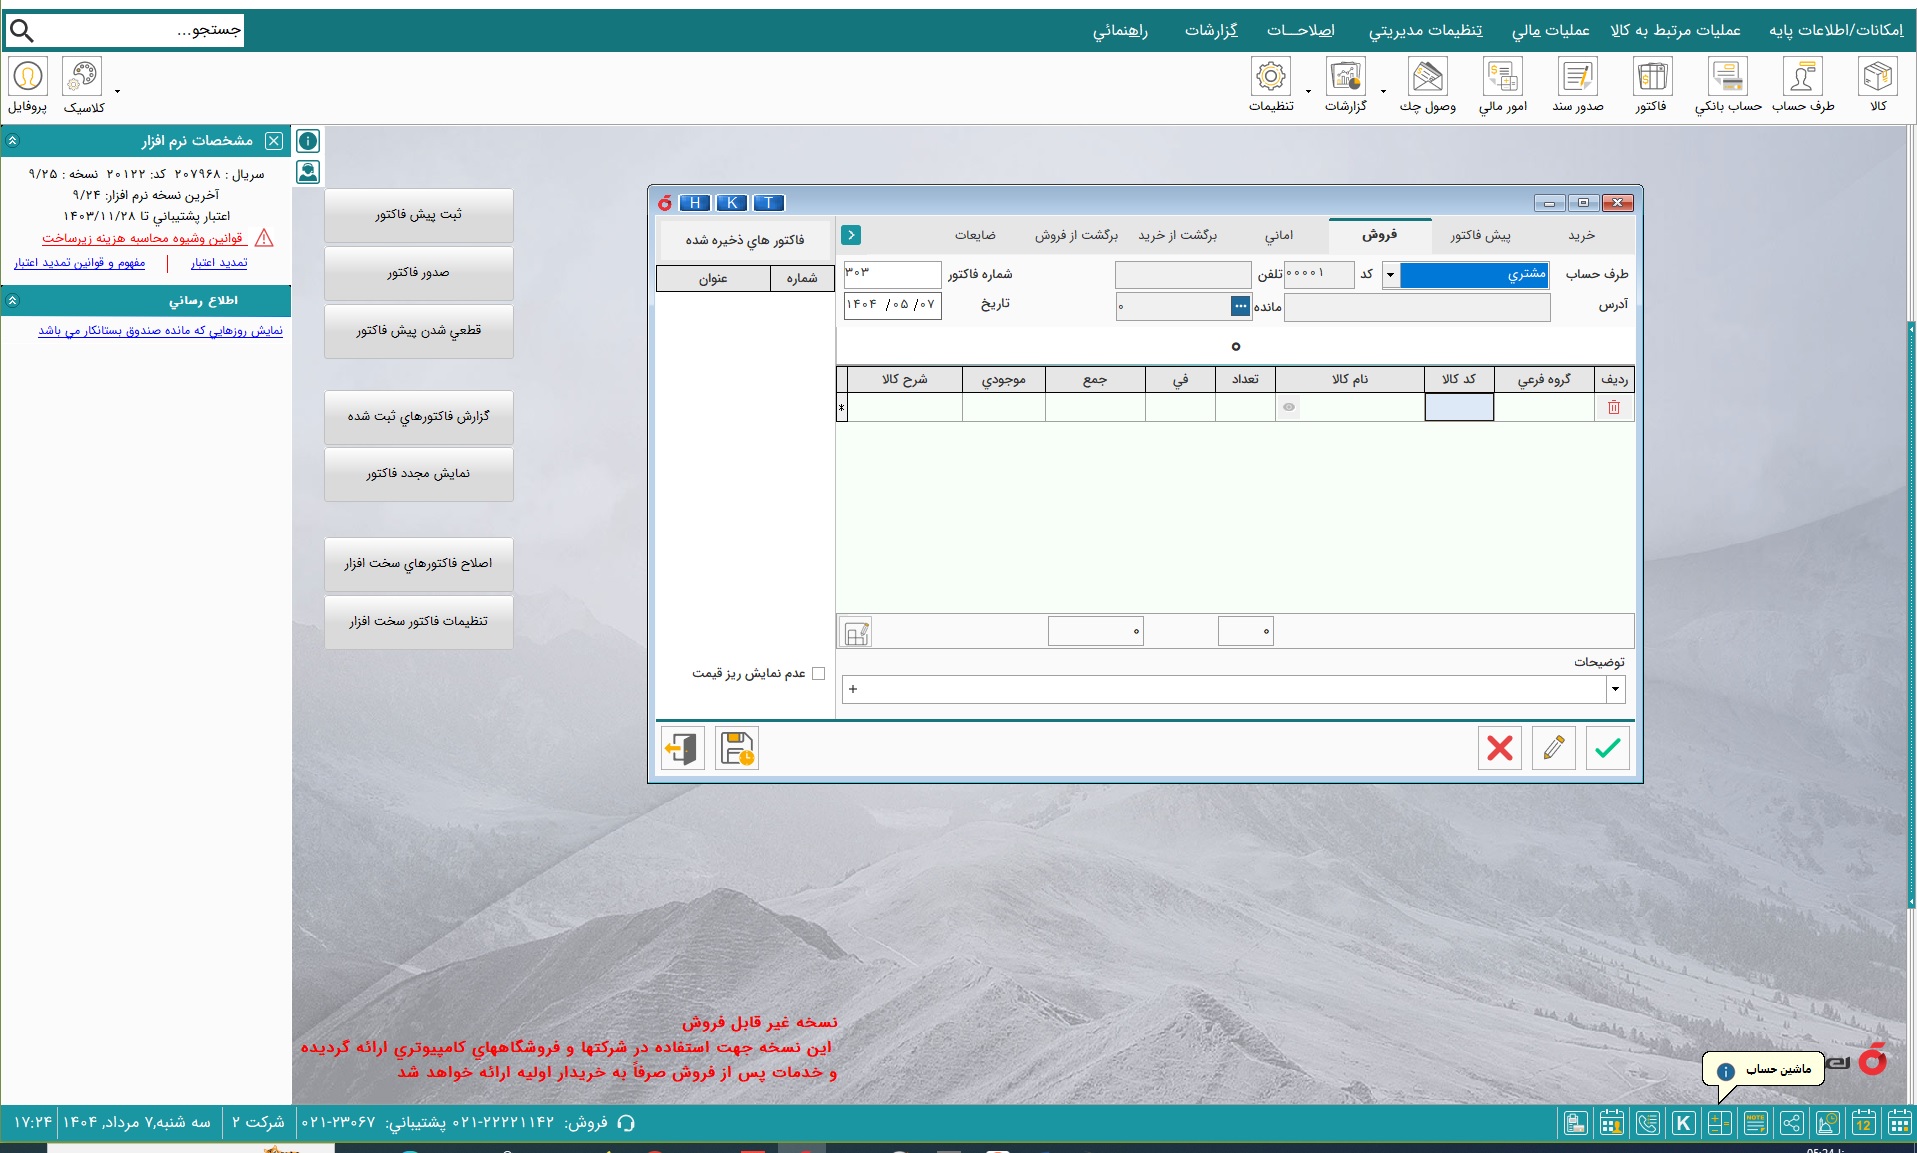Click the ثبت پيش فاکتور button
The height and width of the screenshot is (1153, 1917).
pos(418,215)
